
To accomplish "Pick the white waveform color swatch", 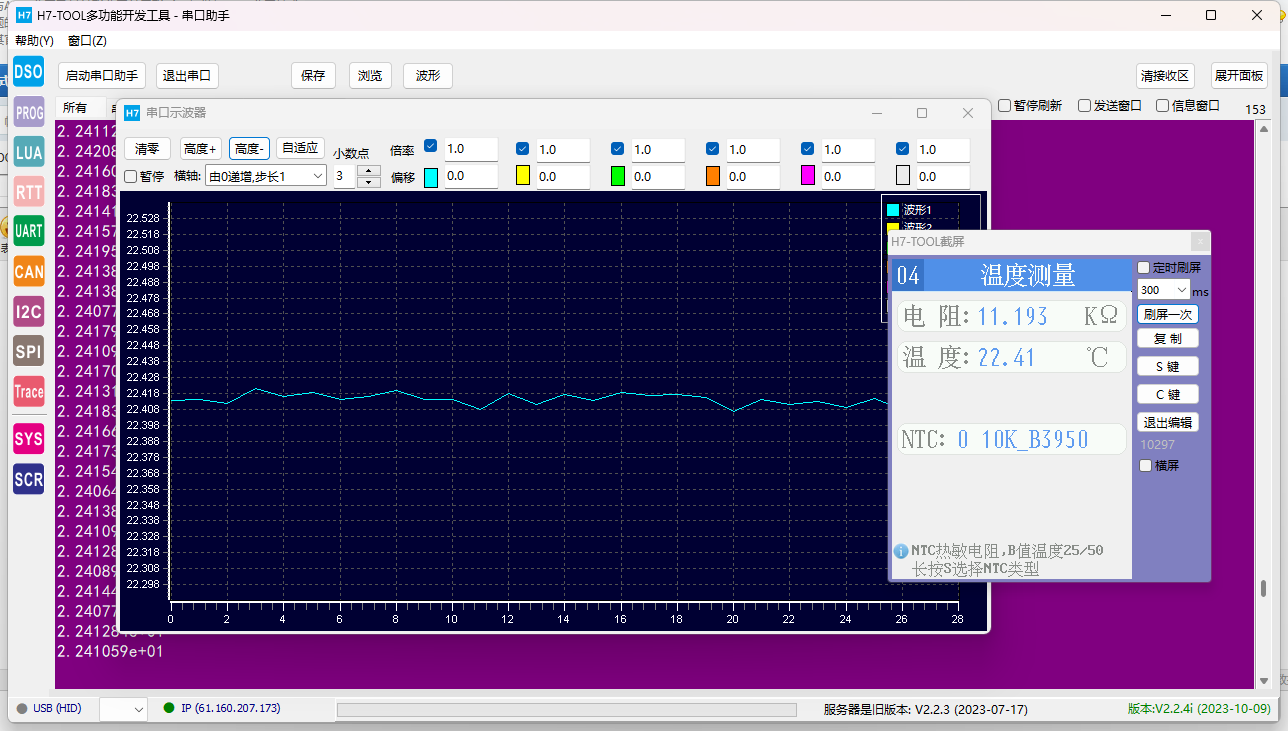I will [x=903, y=176].
